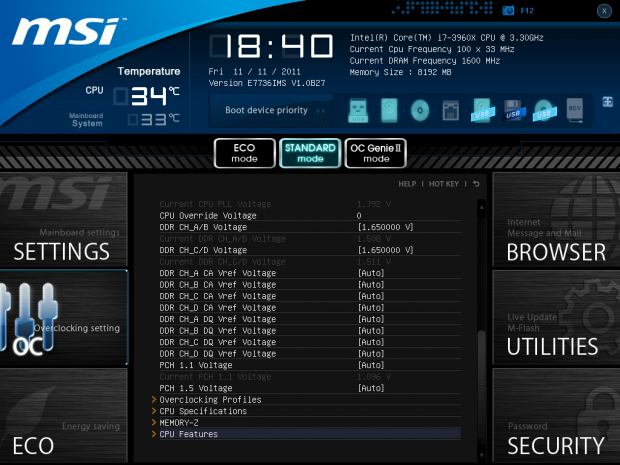Select the 'CPU Override Voltage' row label

pyautogui.click(x=208, y=215)
